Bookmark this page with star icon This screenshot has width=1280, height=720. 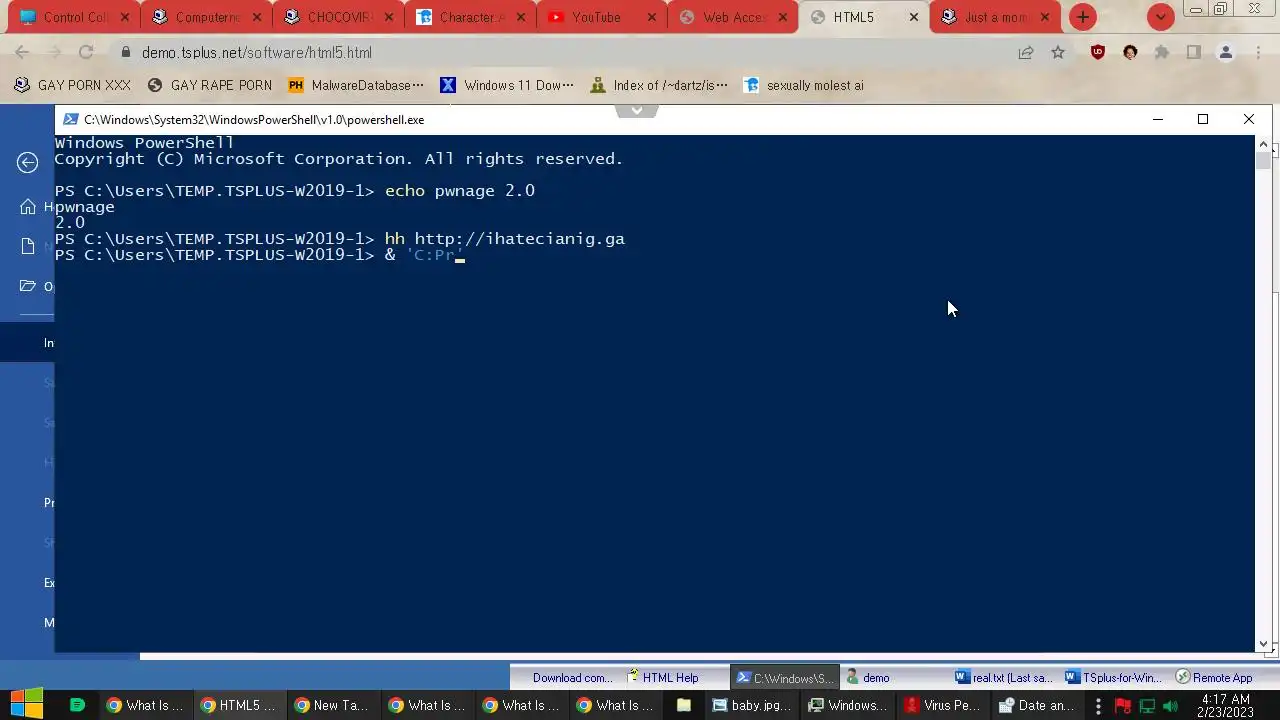point(1058,53)
